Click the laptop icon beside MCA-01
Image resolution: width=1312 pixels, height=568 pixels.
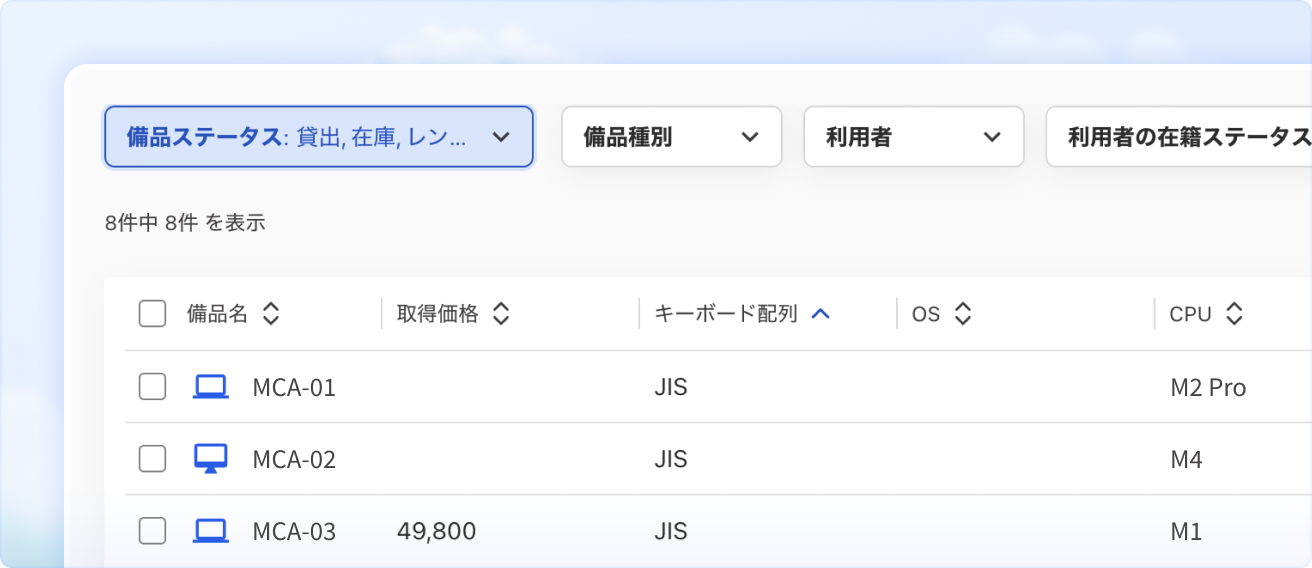(210, 387)
